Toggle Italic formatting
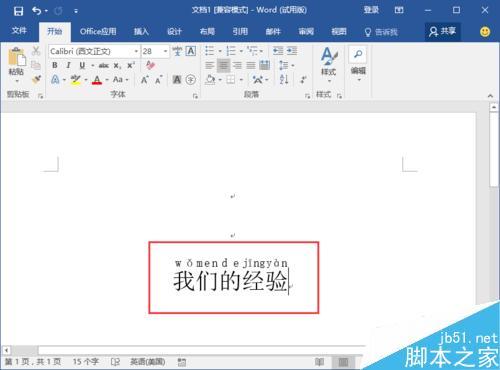Viewport: 500px width, 370px height. (68, 65)
